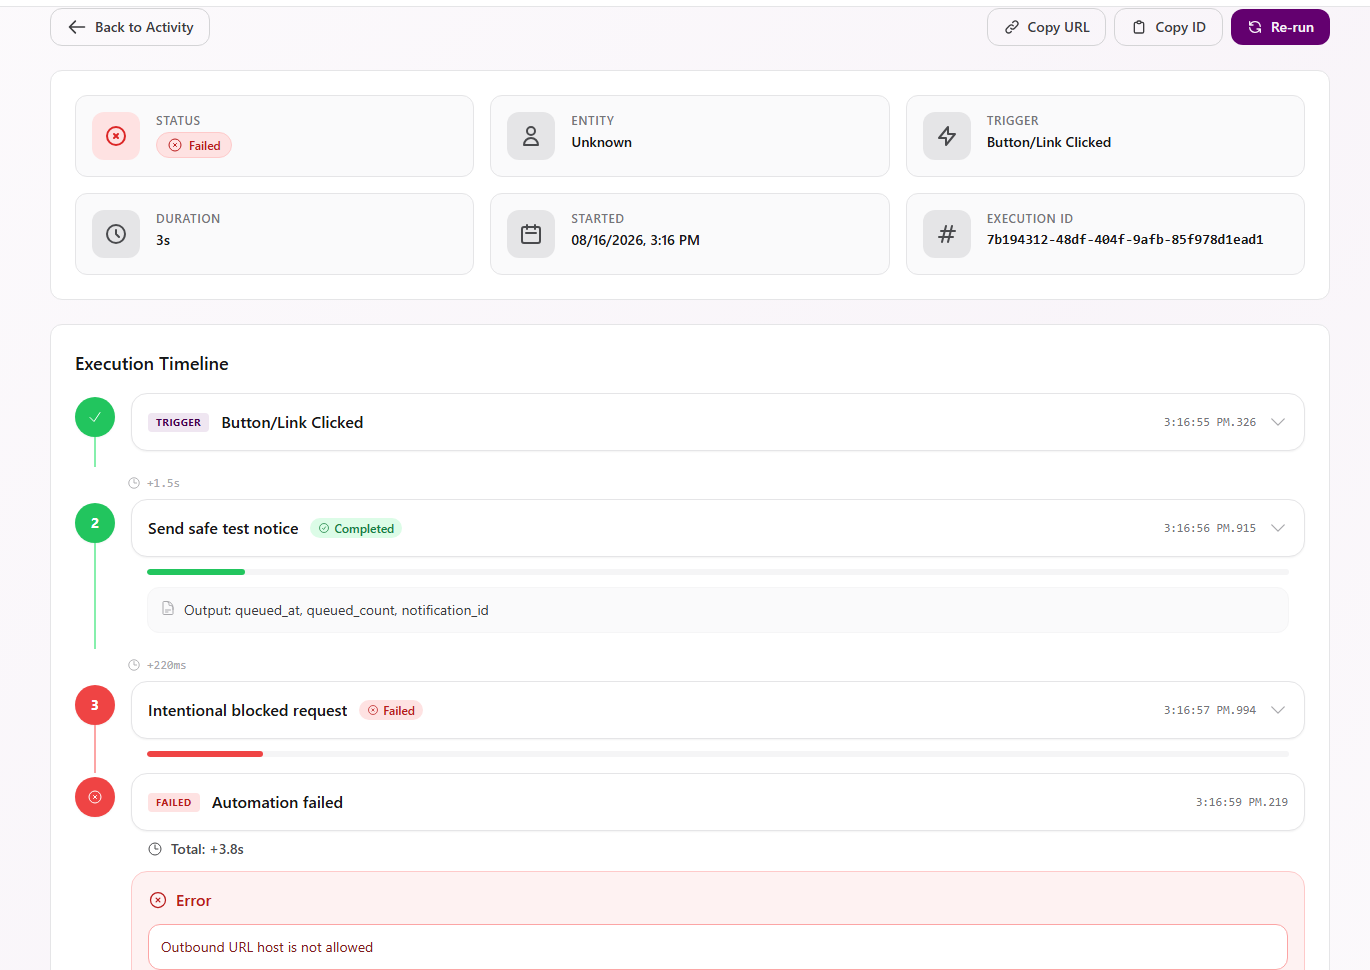Click the Started calendar icon
Screen dimensions: 1370x970
point(531,234)
